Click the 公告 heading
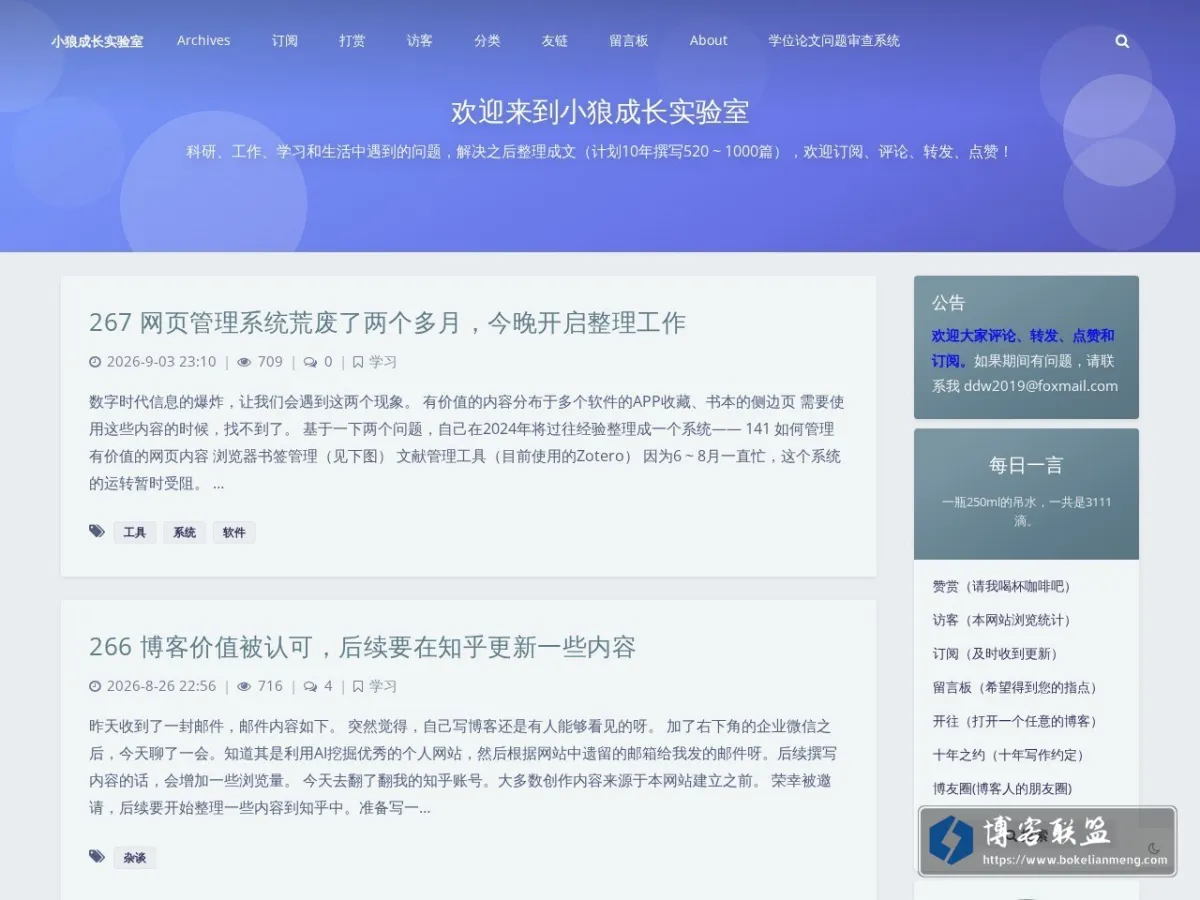 [949, 303]
